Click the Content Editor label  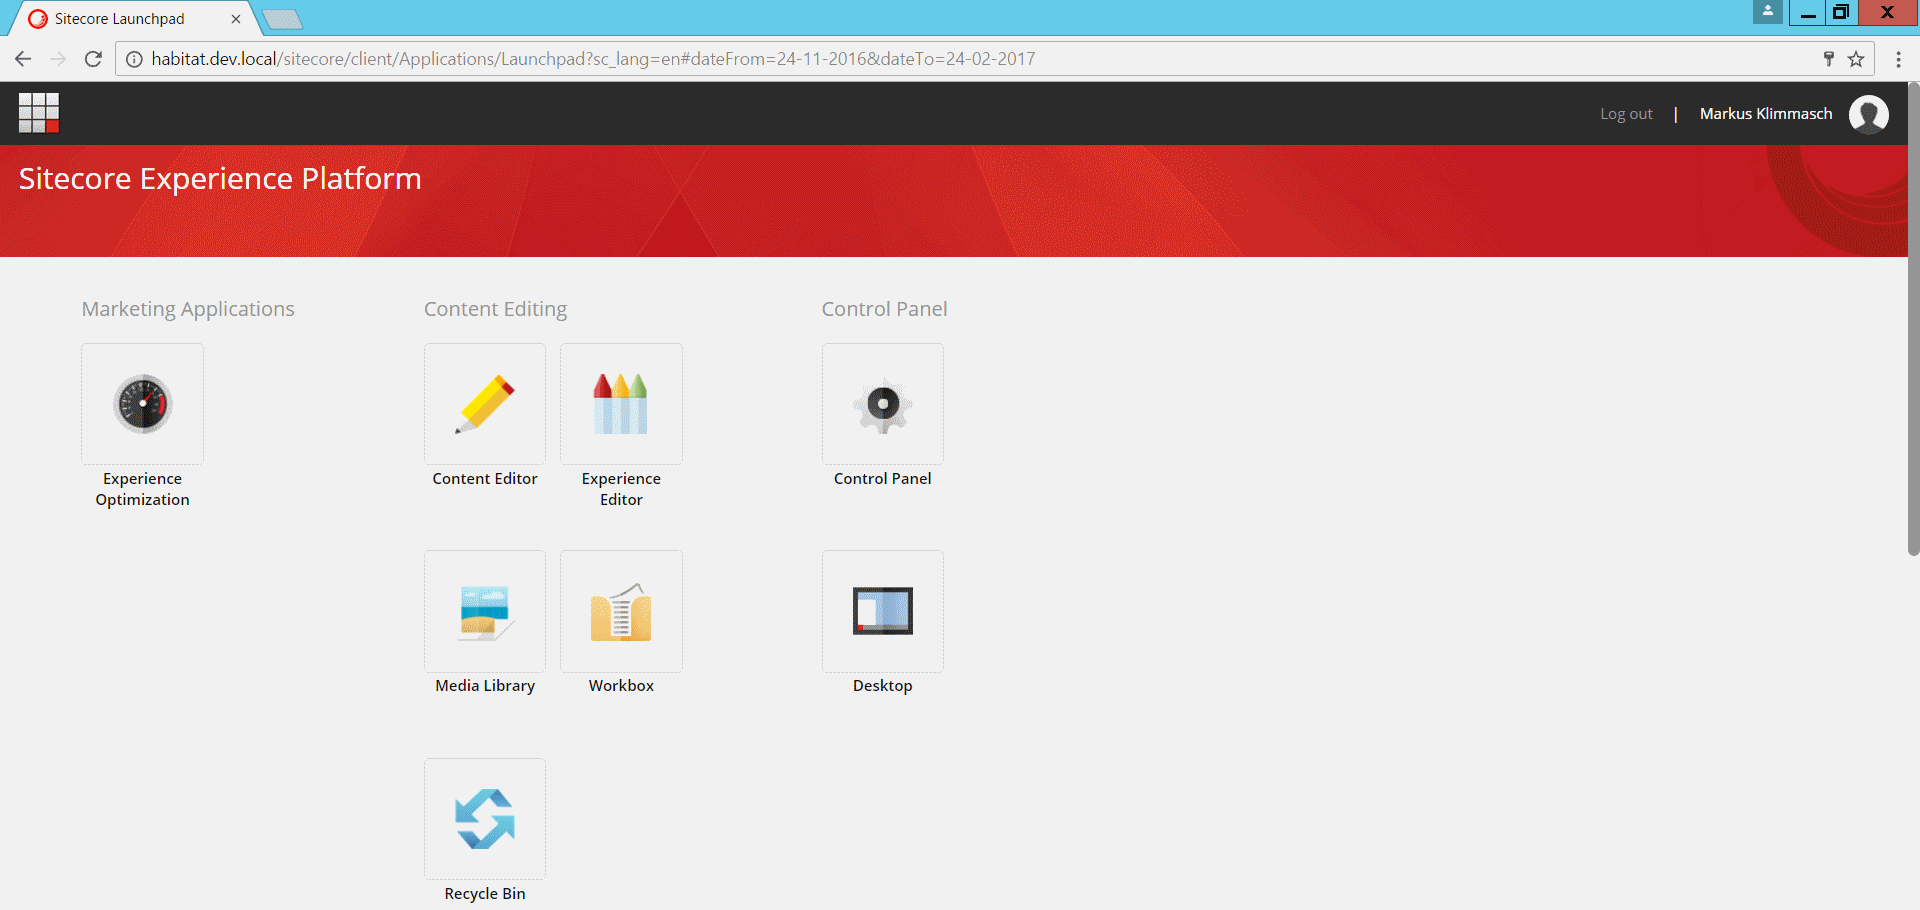point(485,479)
